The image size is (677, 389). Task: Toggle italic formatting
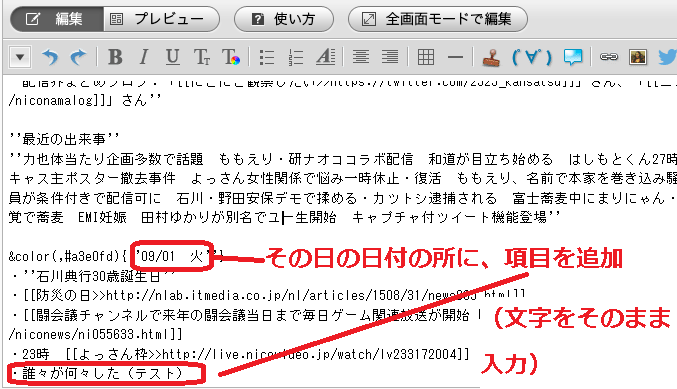[x=144, y=57]
